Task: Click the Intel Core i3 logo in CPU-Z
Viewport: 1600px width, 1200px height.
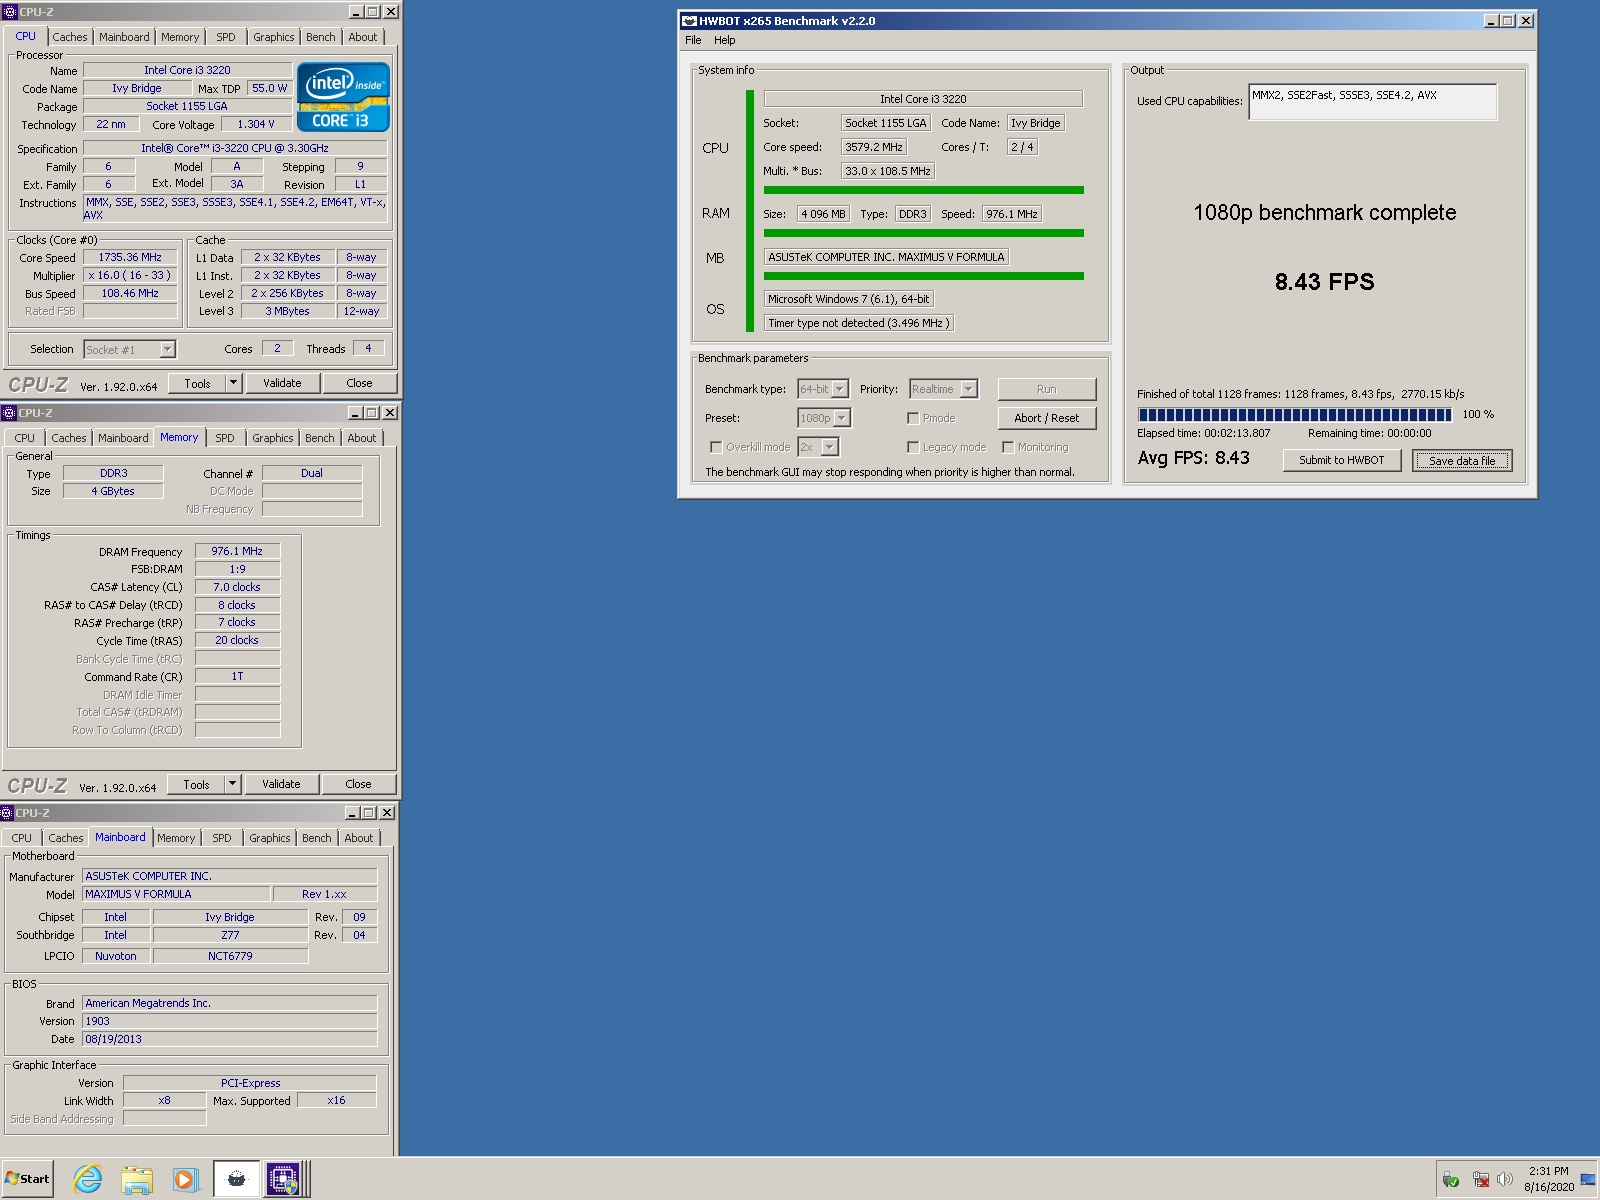Action: [x=343, y=97]
